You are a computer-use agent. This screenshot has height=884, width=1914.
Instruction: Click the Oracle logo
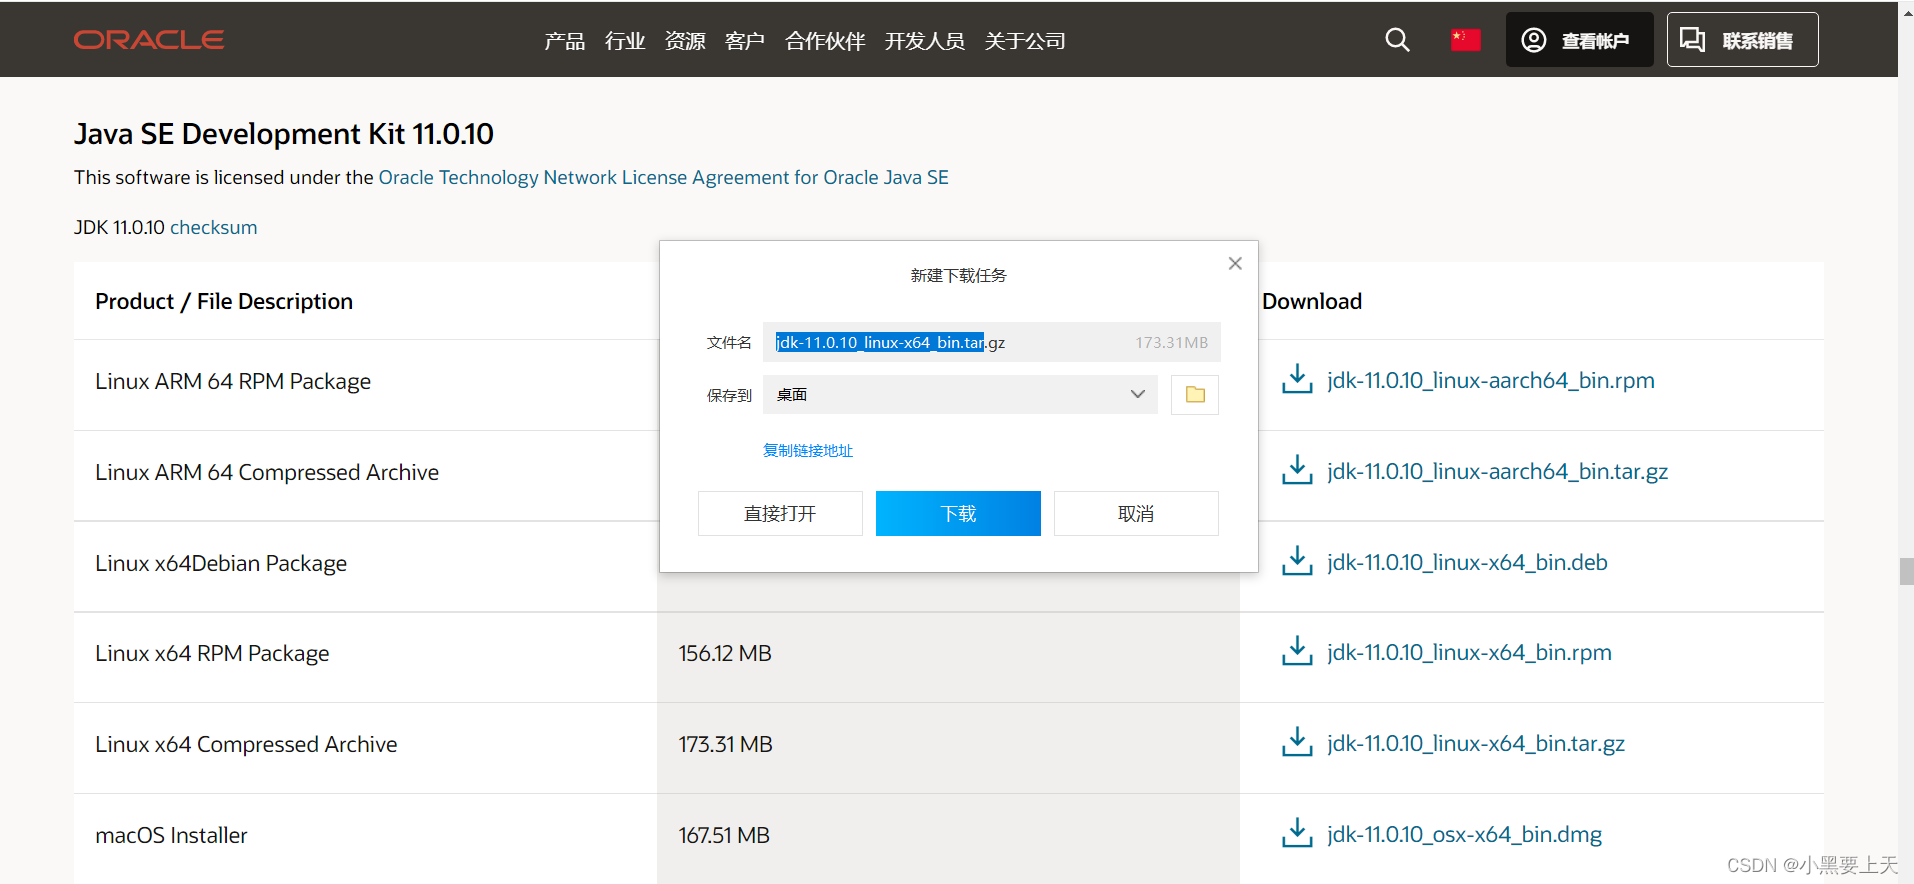coord(149,40)
